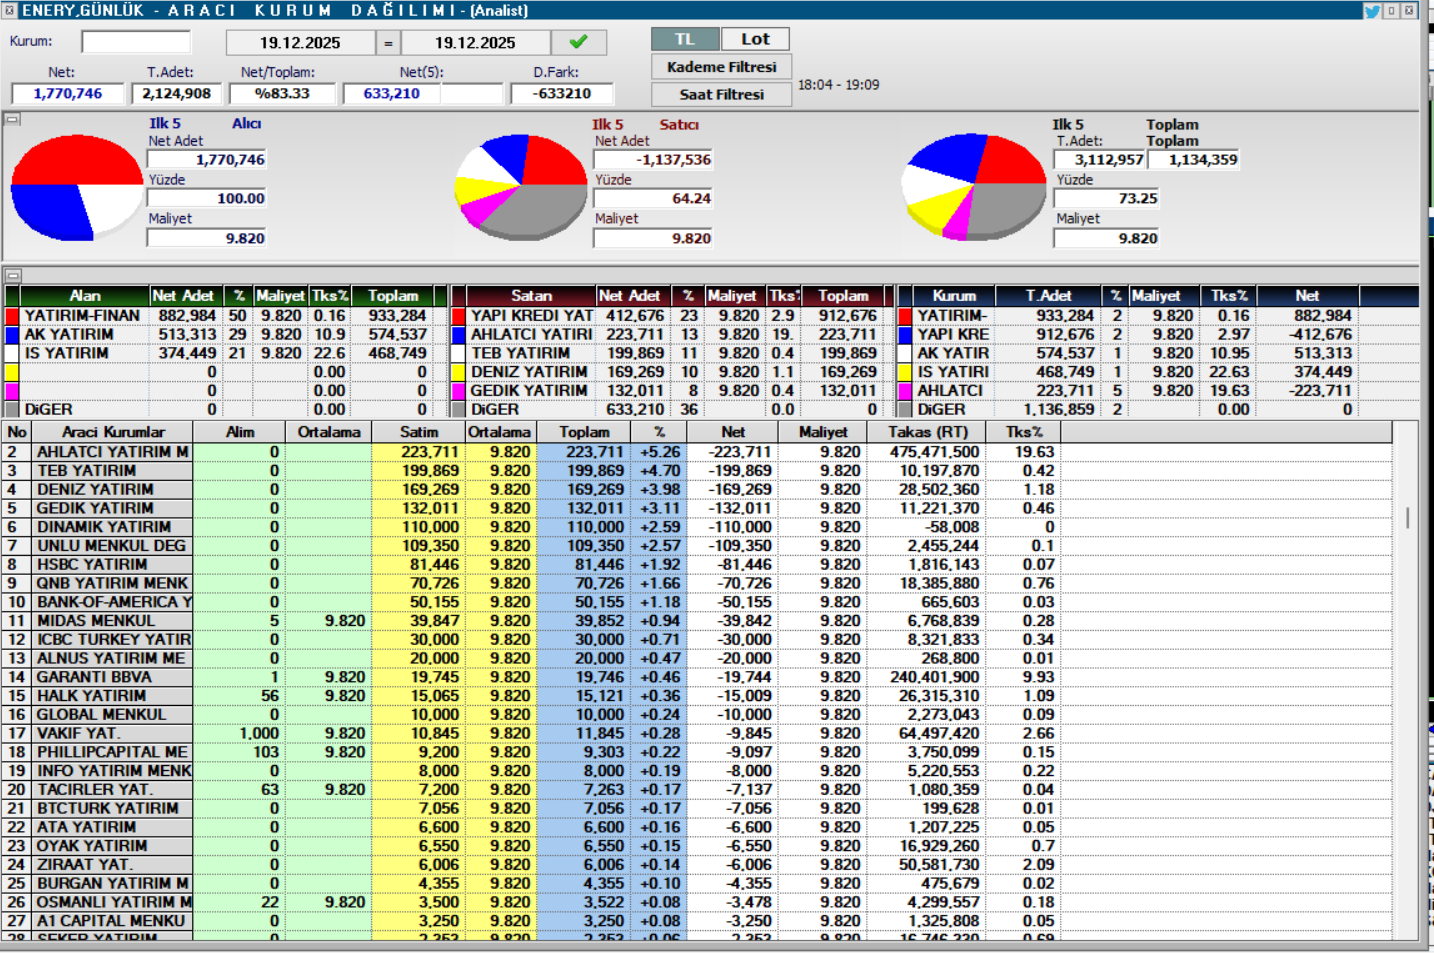Image resolution: width=1434 pixels, height=953 pixels.
Task: Select TEB YATIRIM row in Satan table
Action: 673,353
